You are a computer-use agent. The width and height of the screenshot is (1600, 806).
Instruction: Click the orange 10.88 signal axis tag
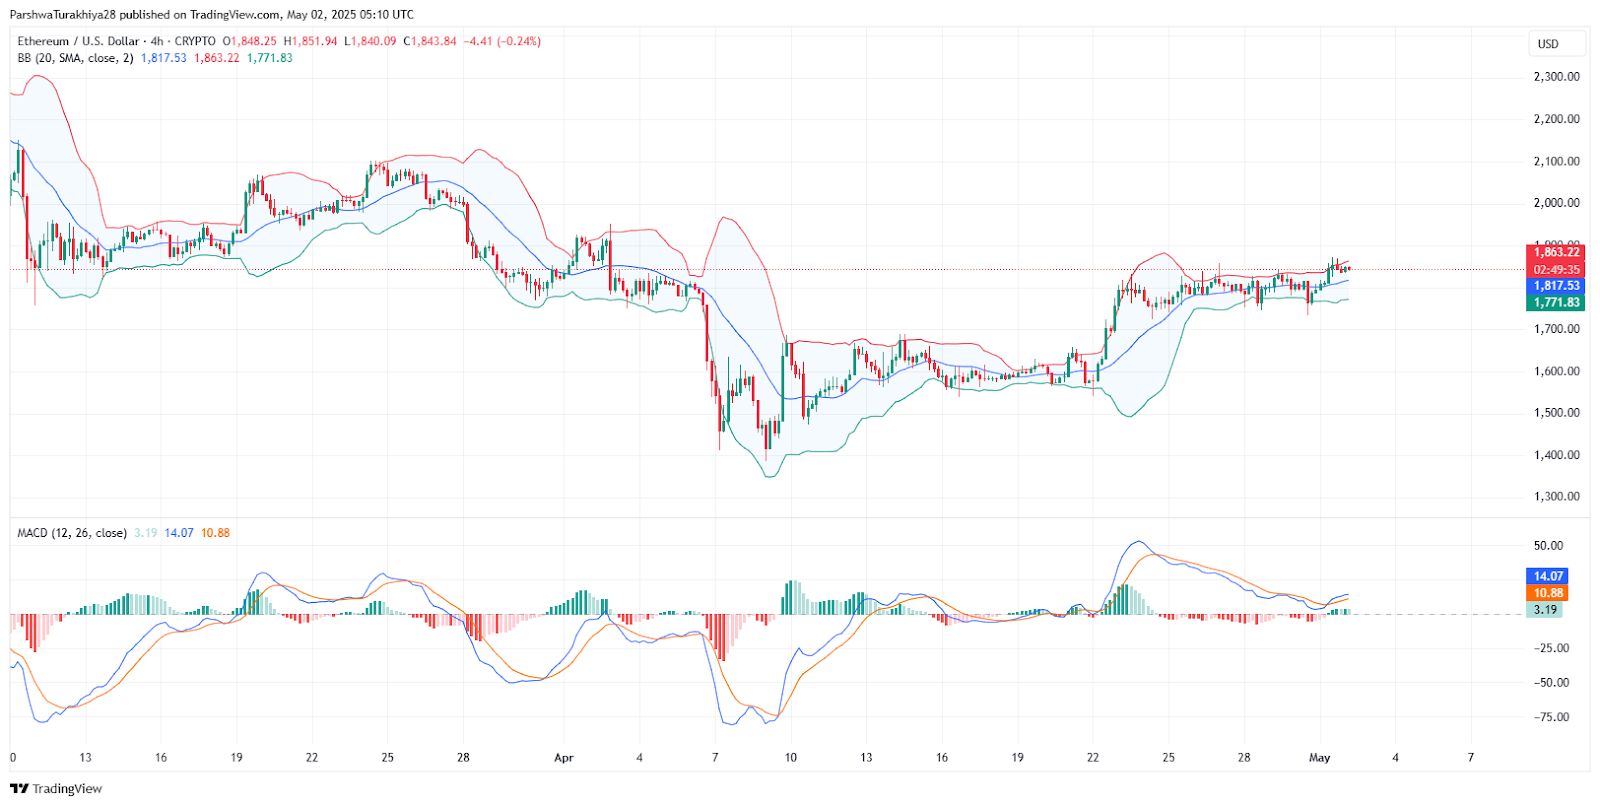(1547, 593)
